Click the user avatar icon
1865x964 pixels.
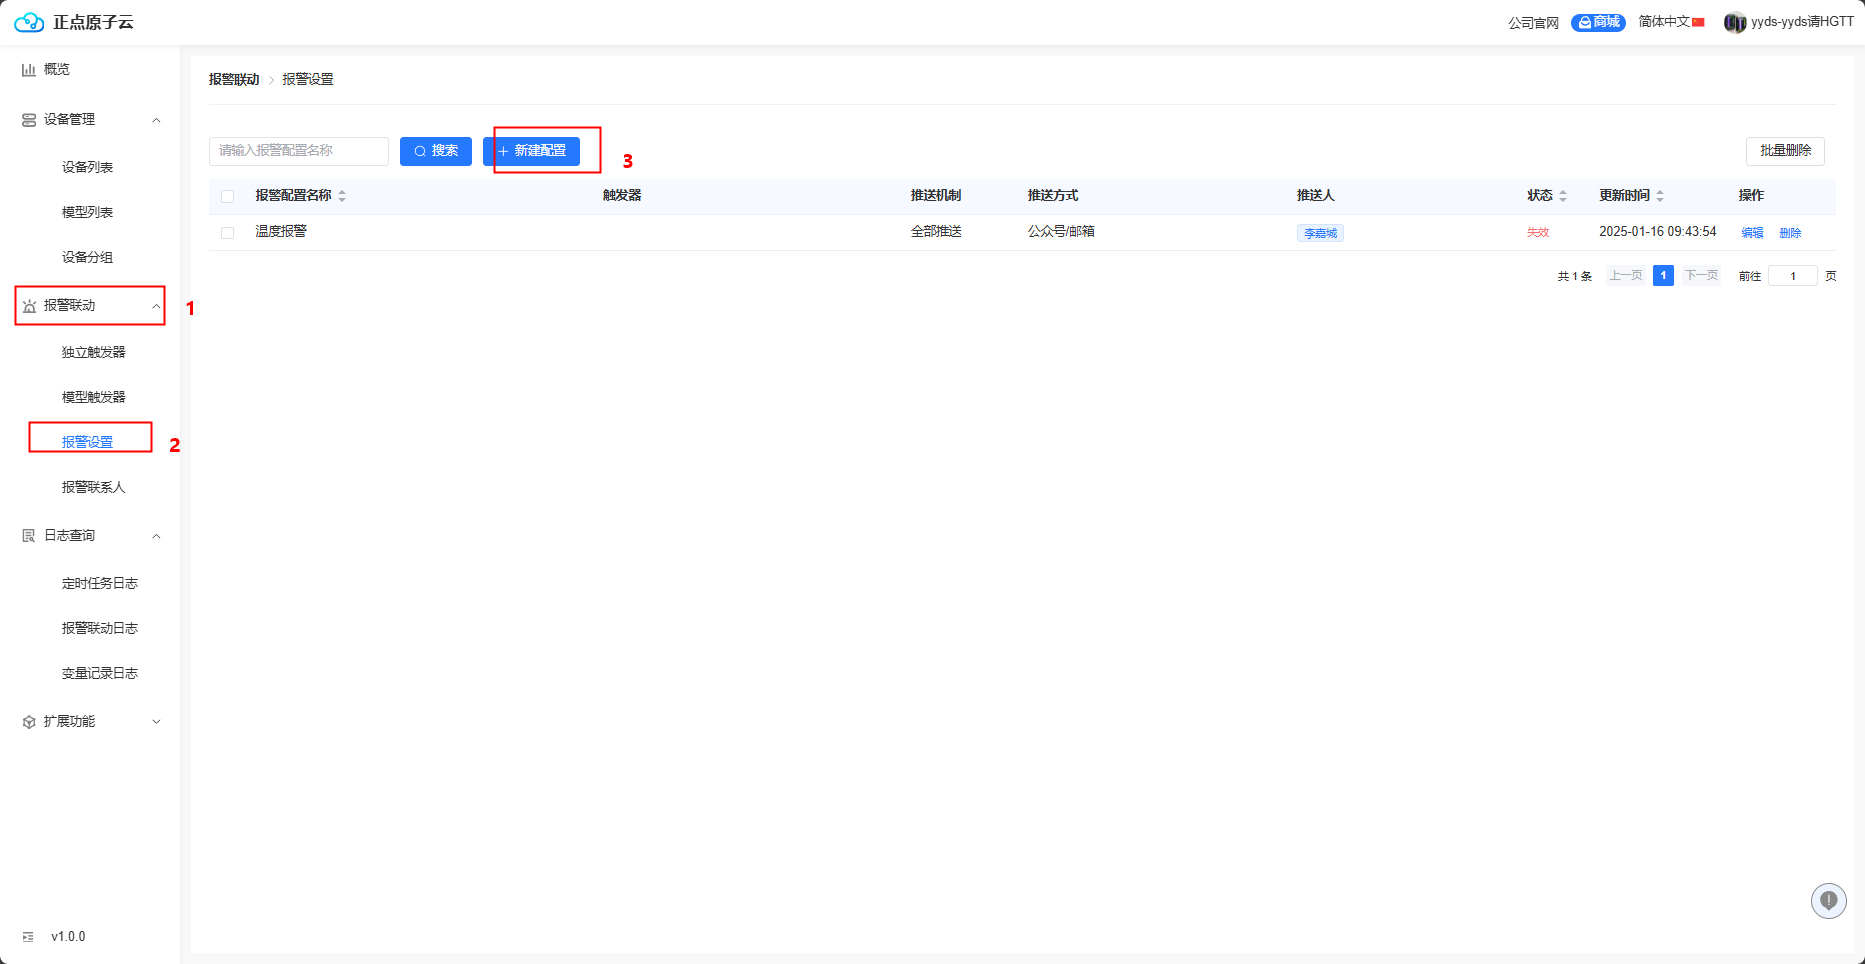pyautogui.click(x=1734, y=22)
